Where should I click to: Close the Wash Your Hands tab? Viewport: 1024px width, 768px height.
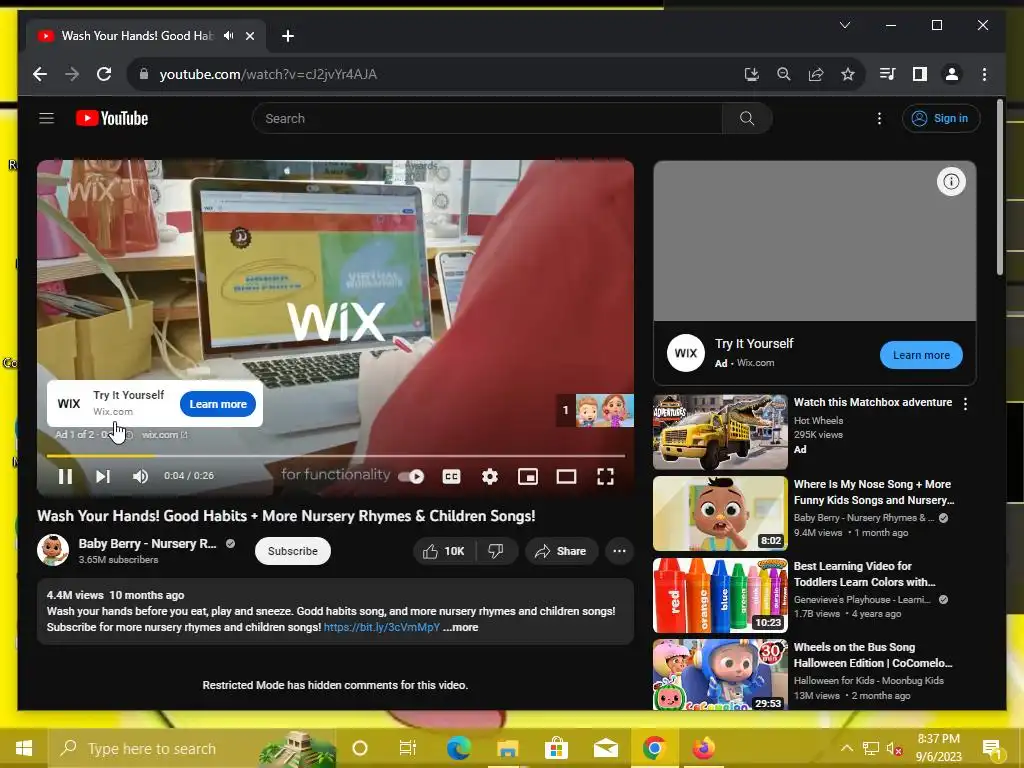250,36
